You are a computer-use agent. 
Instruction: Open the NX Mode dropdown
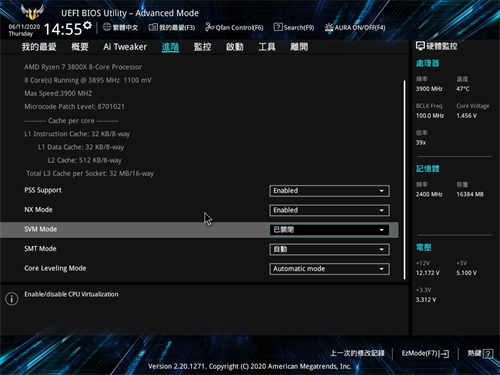pyautogui.click(x=329, y=210)
